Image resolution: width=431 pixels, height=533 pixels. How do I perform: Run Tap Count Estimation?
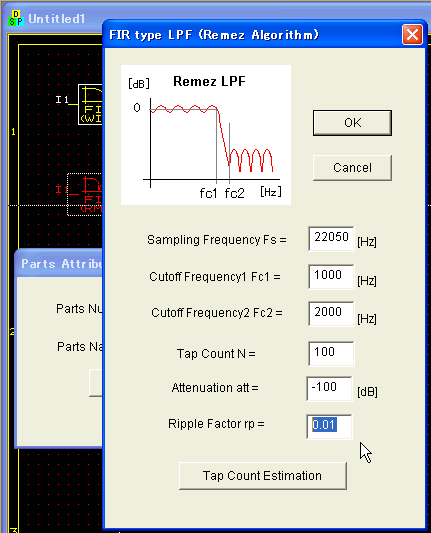[x=263, y=476]
